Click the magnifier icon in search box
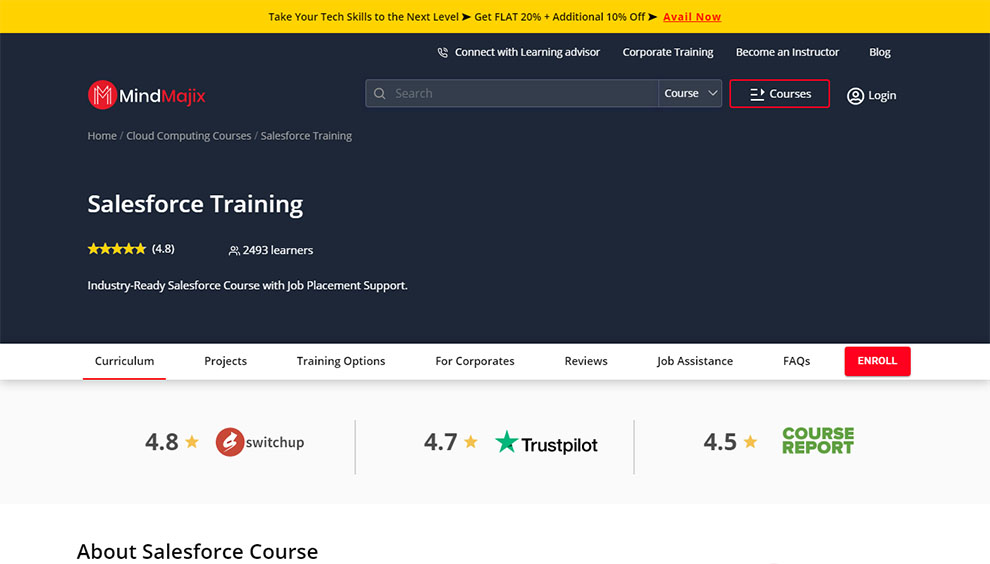 pyautogui.click(x=379, y=93)
